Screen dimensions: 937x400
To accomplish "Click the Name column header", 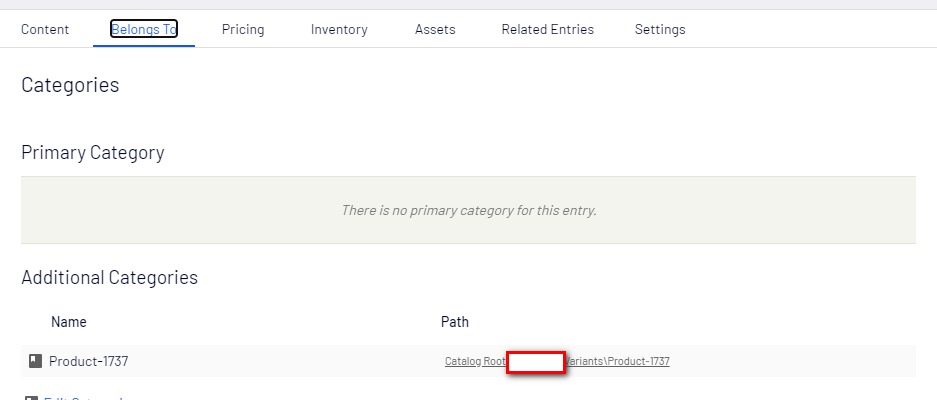I will pyautogui.click(x=69, y=322).
